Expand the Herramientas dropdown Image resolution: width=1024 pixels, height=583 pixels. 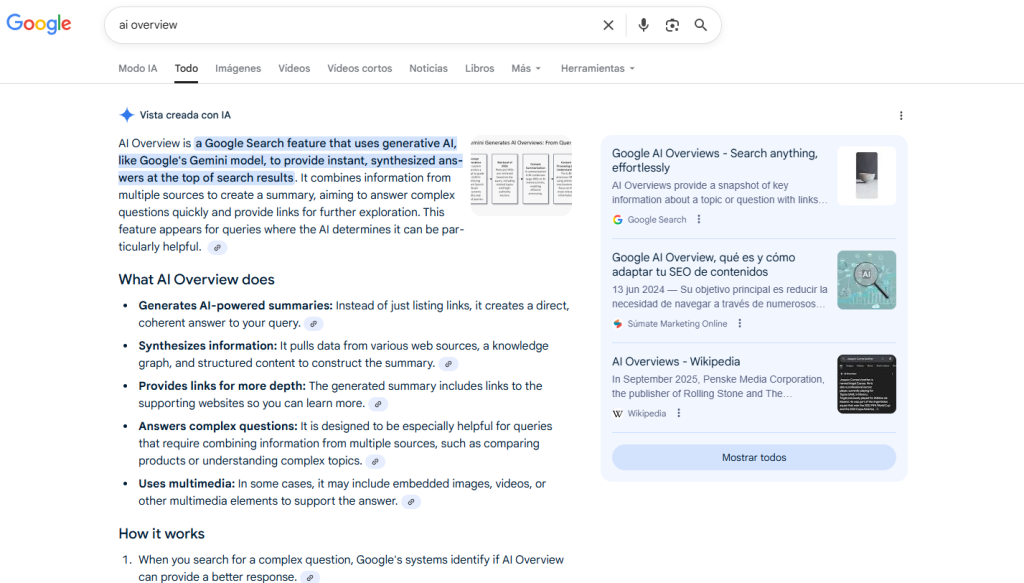click(x=597, y=69)
